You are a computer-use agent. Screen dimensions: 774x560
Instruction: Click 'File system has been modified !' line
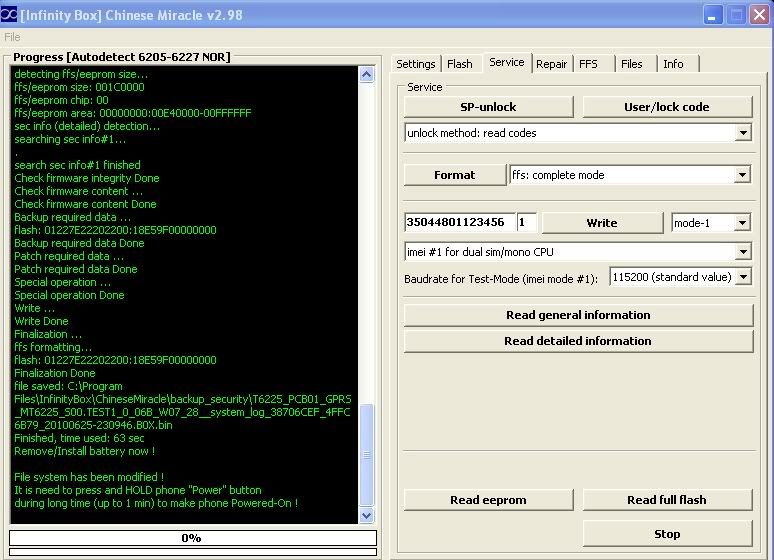89,477
